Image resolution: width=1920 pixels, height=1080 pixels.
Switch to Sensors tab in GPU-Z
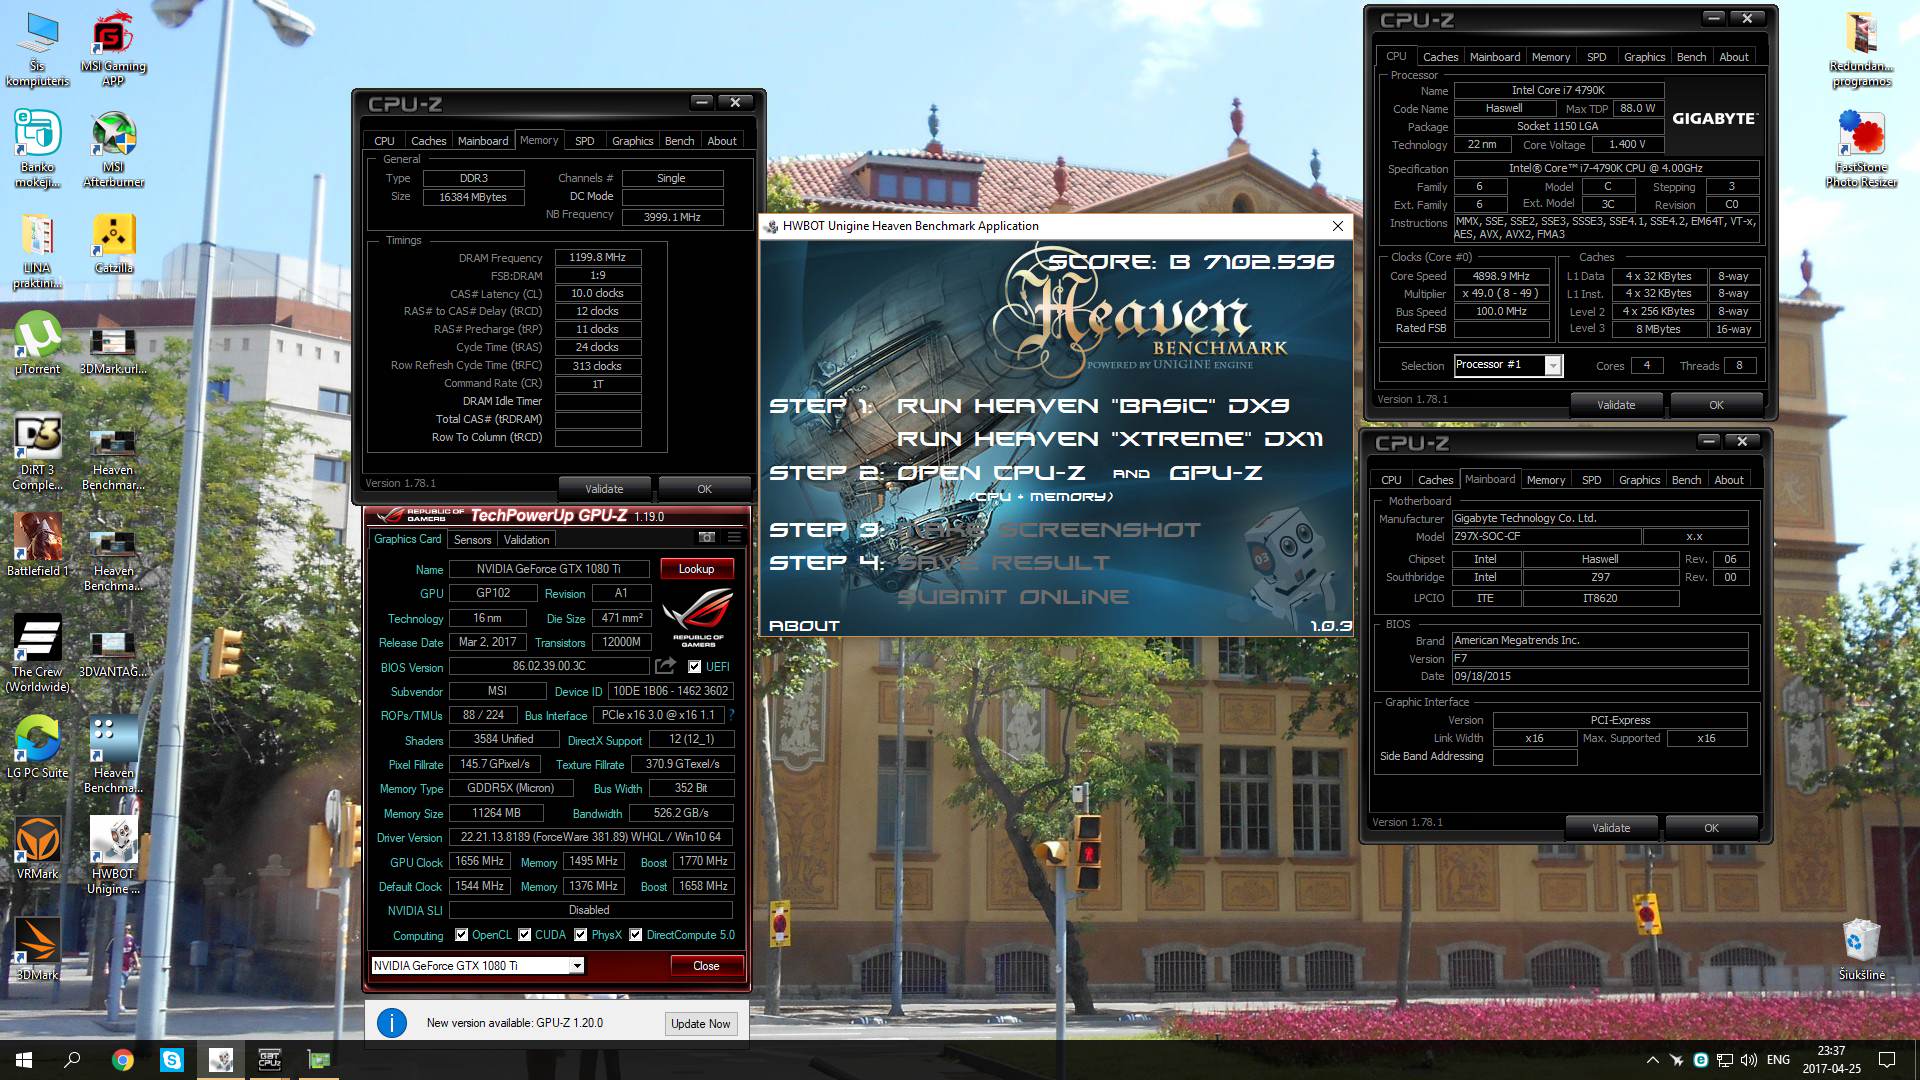(472, 540)
